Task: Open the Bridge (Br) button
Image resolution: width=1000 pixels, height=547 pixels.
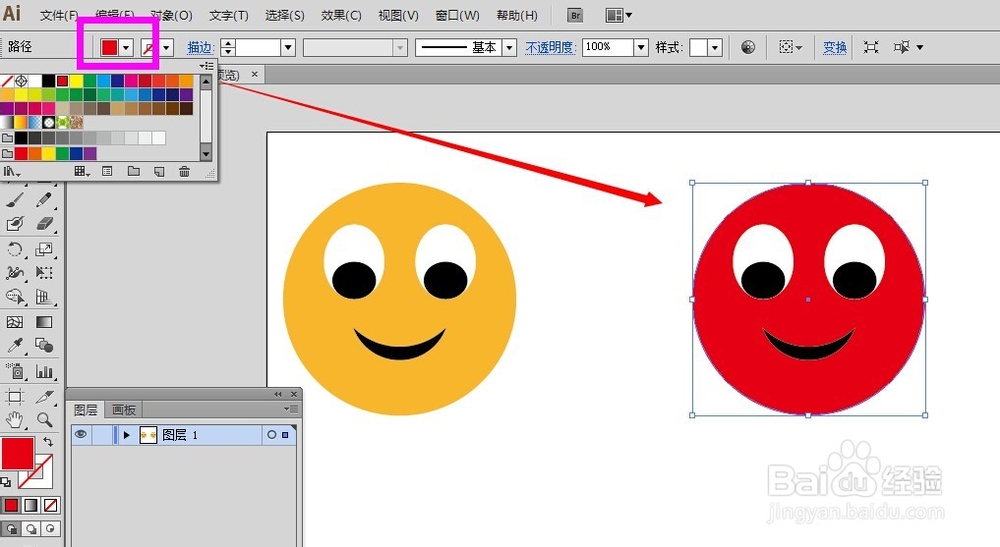Action: pyautogui.click(x=575, y=15)
